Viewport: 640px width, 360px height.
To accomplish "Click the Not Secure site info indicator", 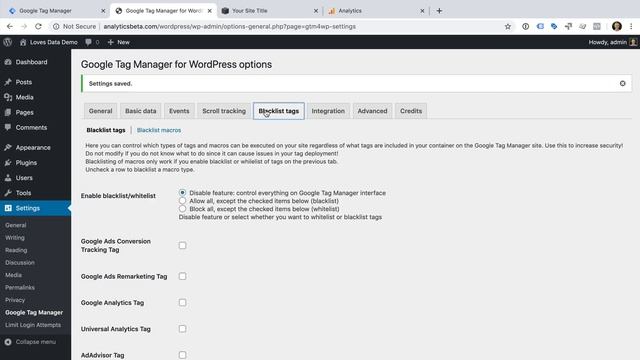I will pyautogui.click(x=74, y=27).
